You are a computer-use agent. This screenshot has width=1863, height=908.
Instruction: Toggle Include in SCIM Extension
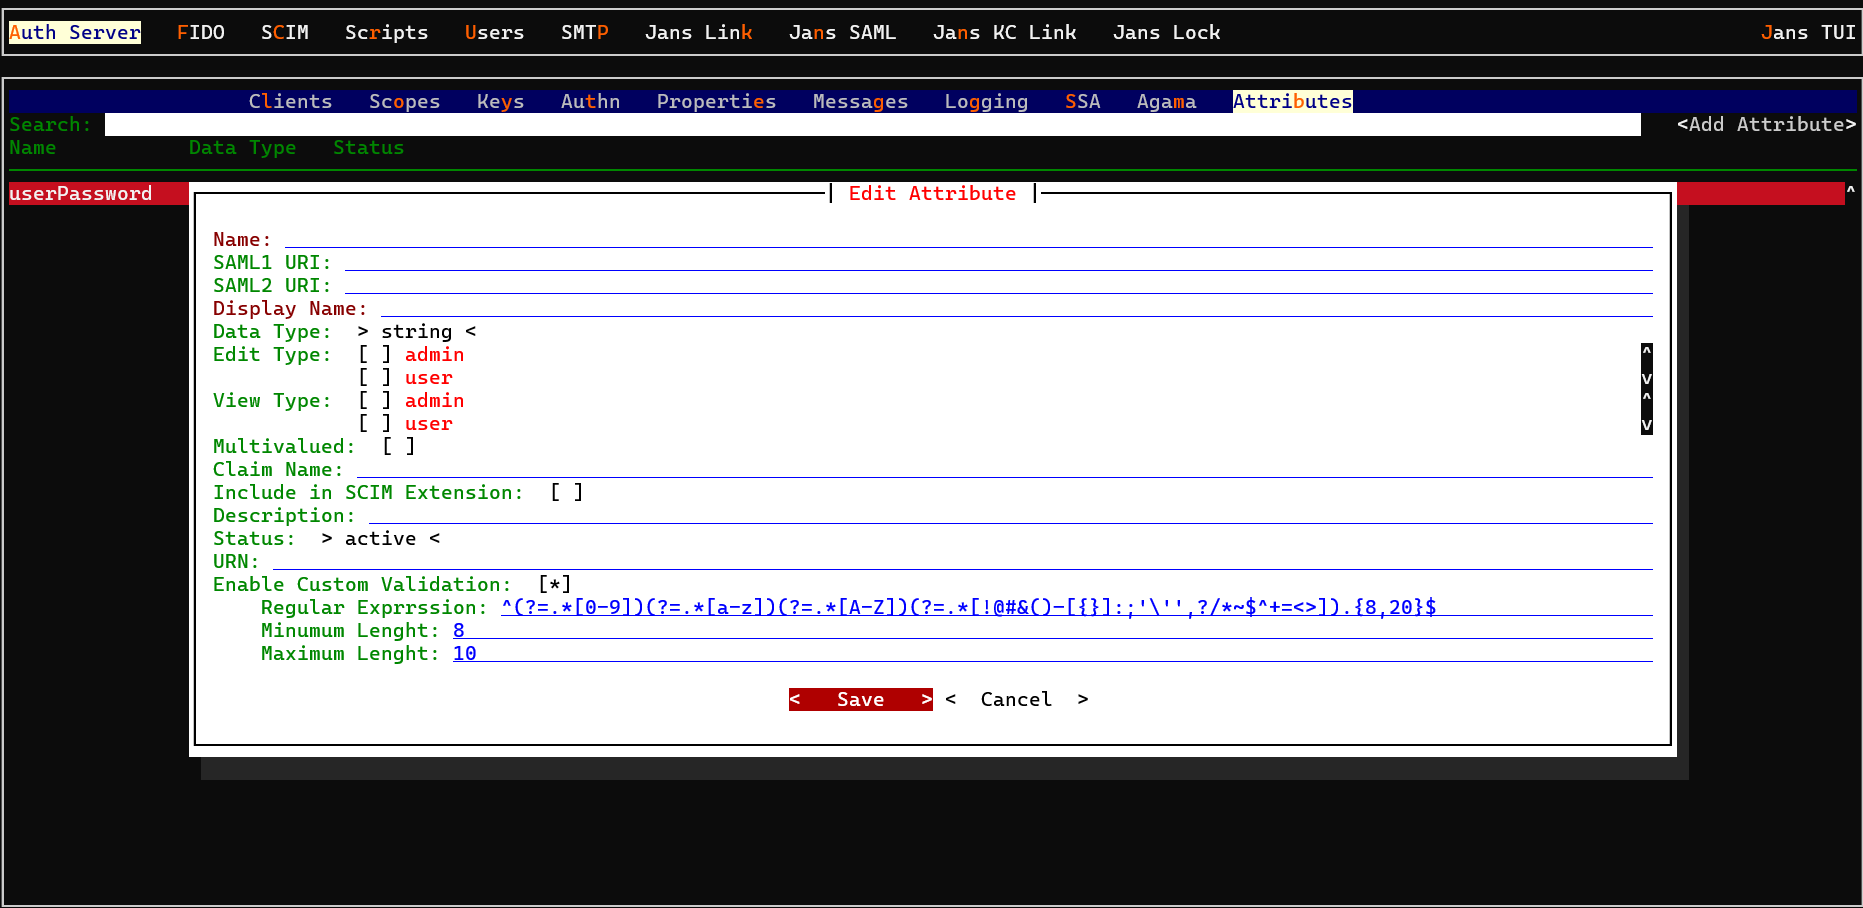(565, 492)
